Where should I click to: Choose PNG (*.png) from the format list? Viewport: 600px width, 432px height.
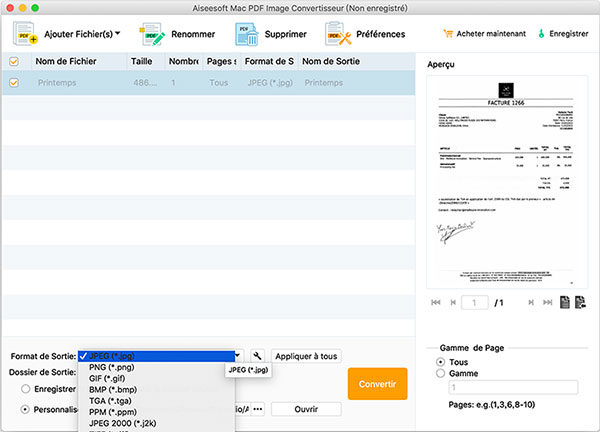(112, 368)
